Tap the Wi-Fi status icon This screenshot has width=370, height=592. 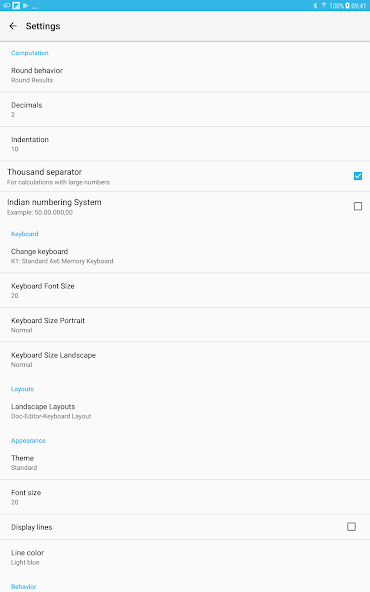(324, 5)
